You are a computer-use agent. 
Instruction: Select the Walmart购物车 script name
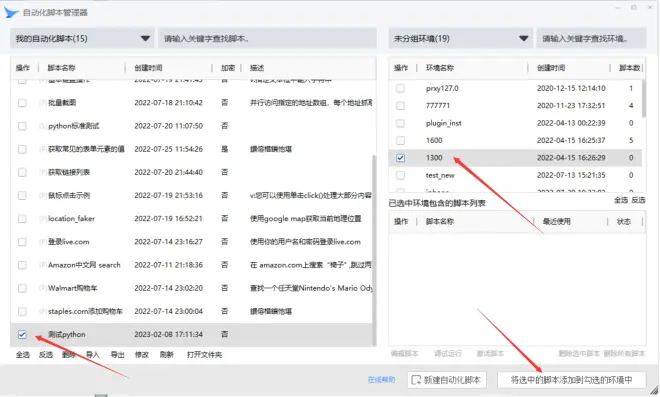tap(72, 288)
